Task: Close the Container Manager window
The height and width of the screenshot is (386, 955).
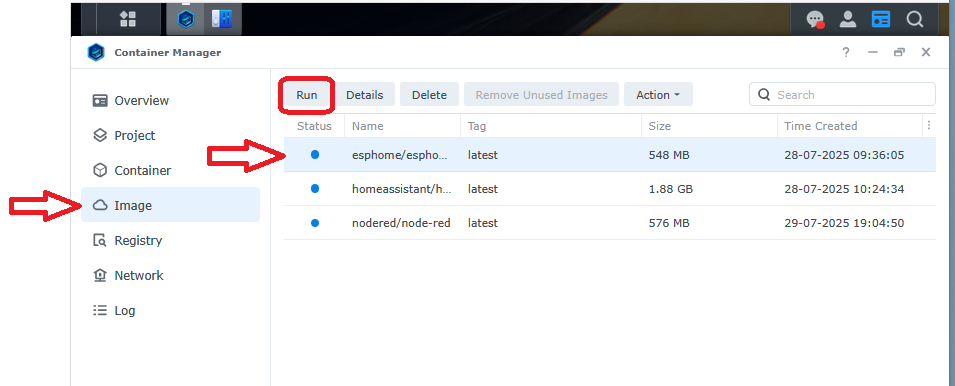Action: pos(926,52)
